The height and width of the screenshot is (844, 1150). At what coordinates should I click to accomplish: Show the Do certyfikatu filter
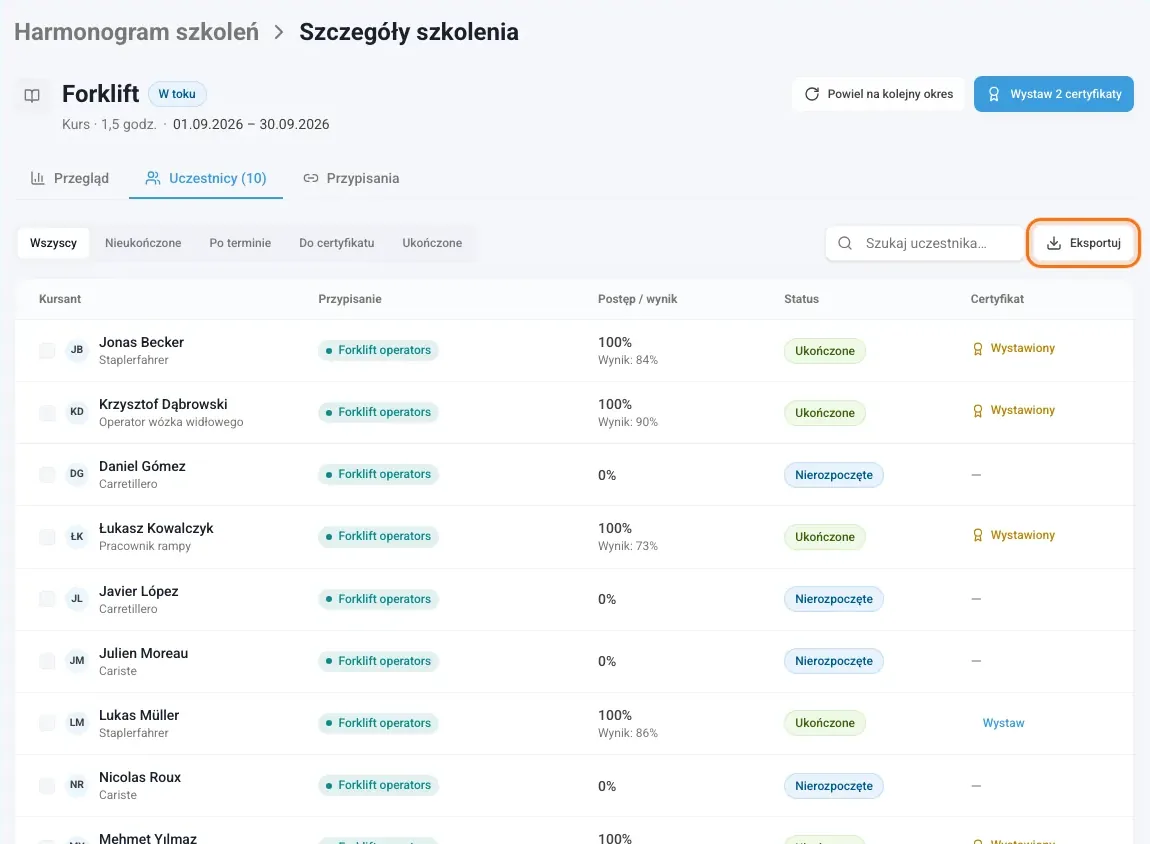click(x=337, y=243)
